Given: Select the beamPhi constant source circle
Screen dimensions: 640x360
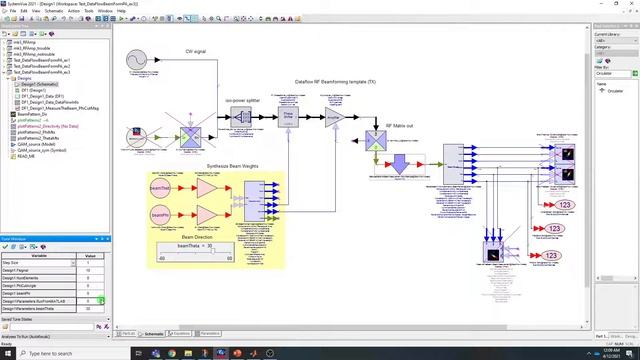Looking at the screenshot, I should tap(160, 215).
